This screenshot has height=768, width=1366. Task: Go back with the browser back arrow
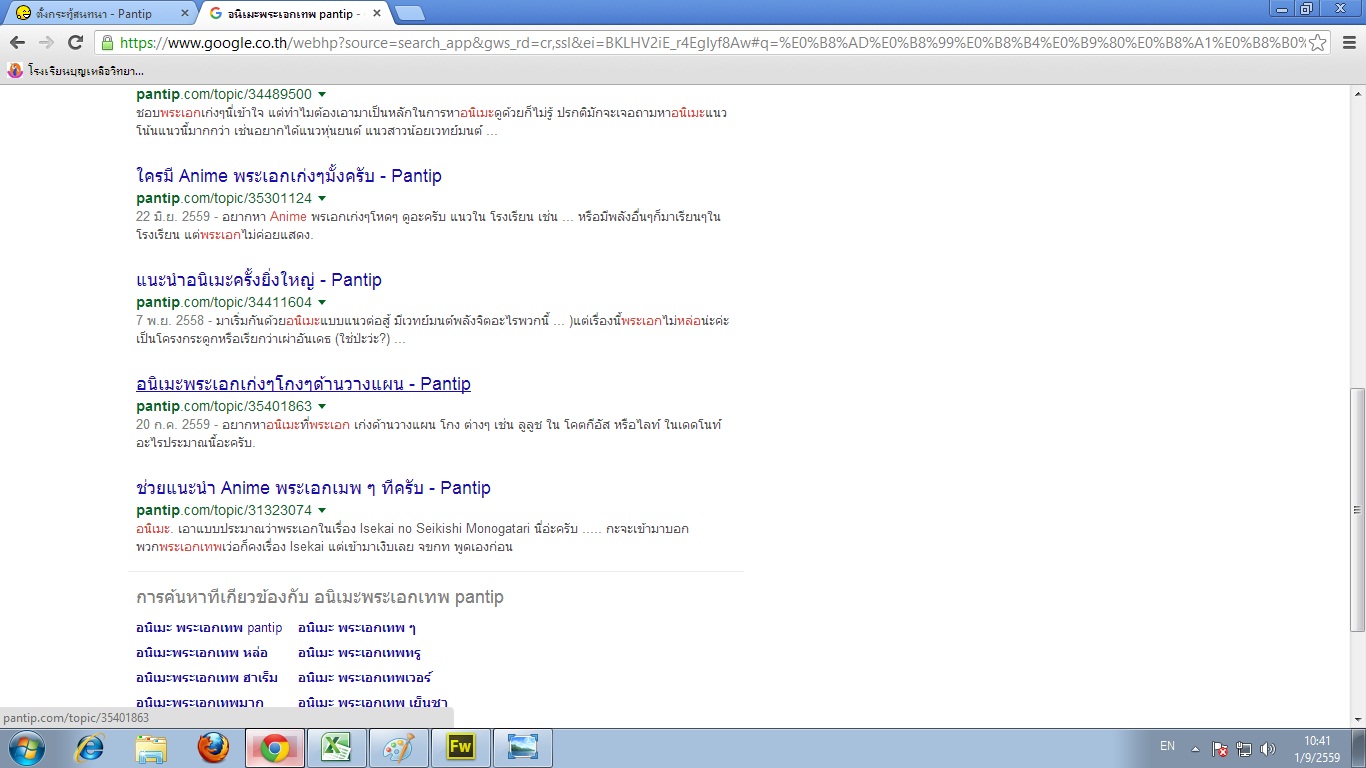[x=17, y=43]
